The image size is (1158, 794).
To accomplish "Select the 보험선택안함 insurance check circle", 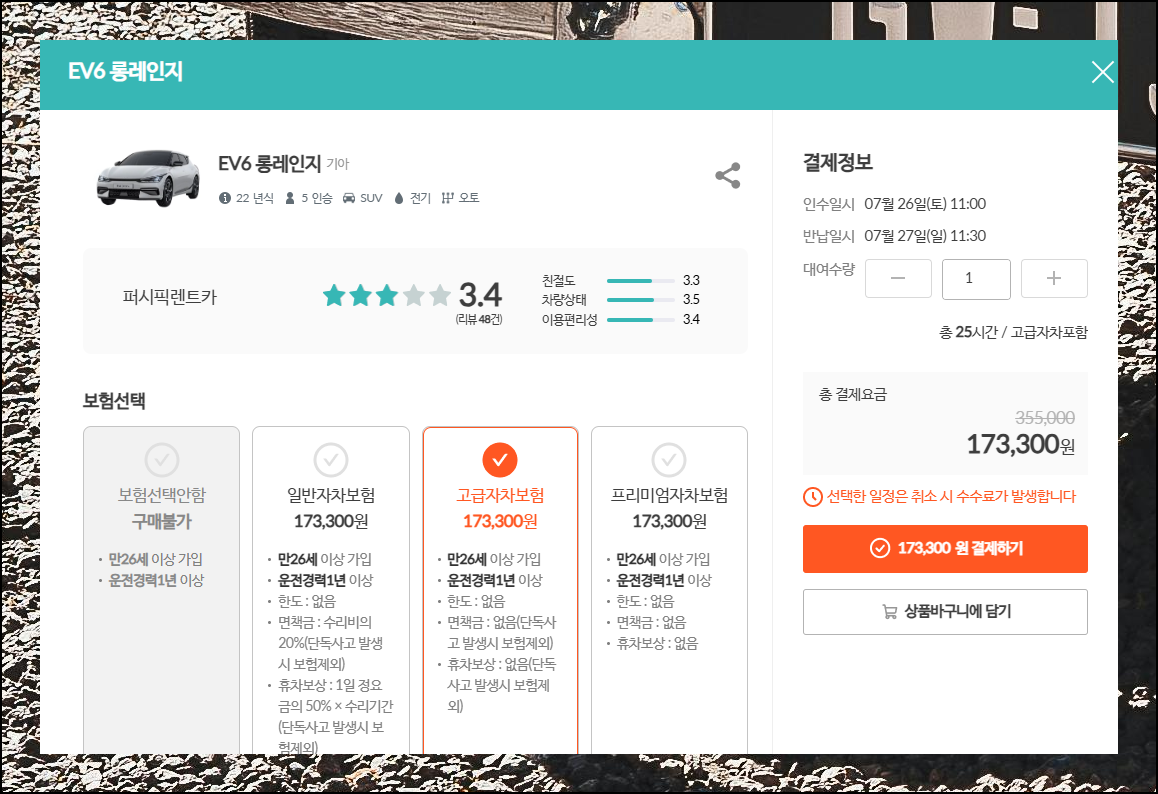I will point(162,460).
